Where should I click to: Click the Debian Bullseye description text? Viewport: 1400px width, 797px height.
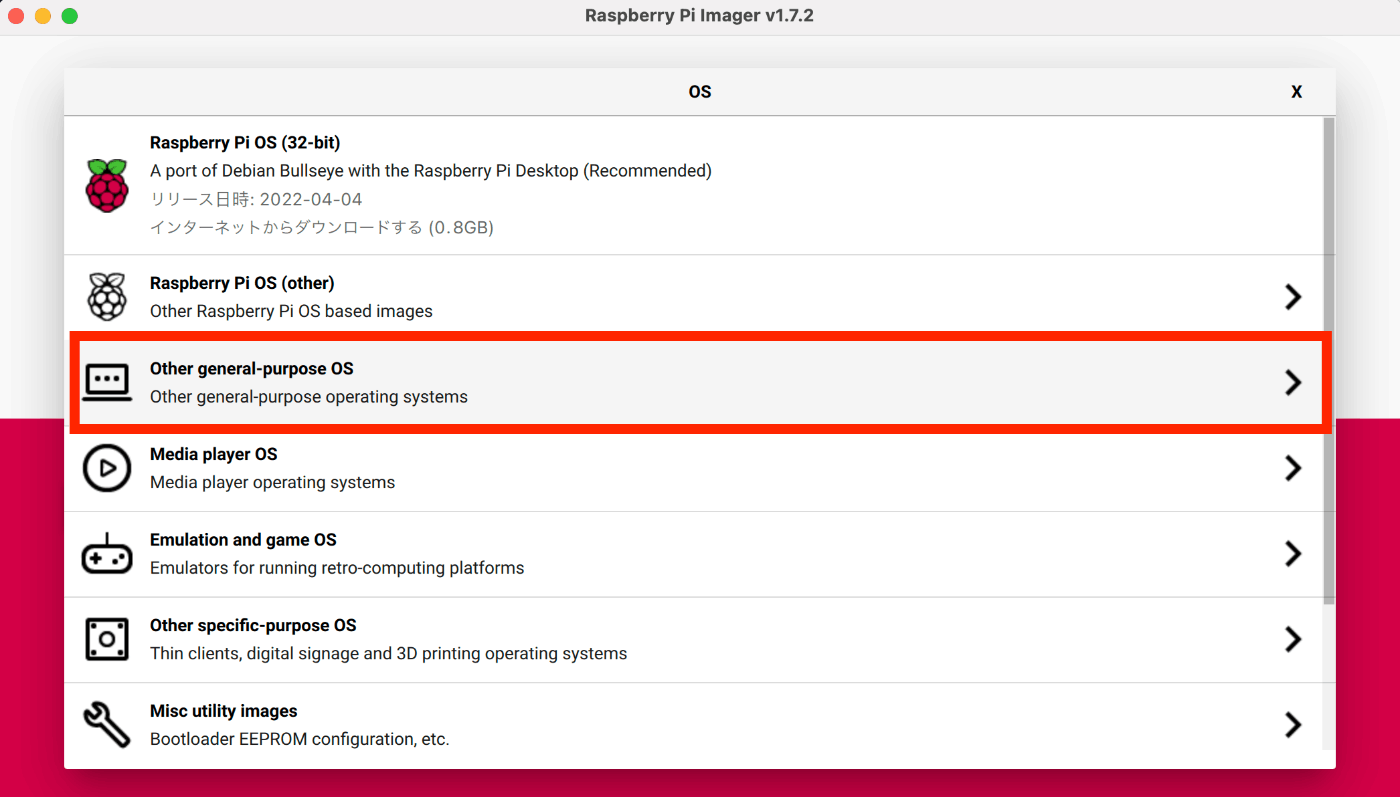click(x=431, y=171)
